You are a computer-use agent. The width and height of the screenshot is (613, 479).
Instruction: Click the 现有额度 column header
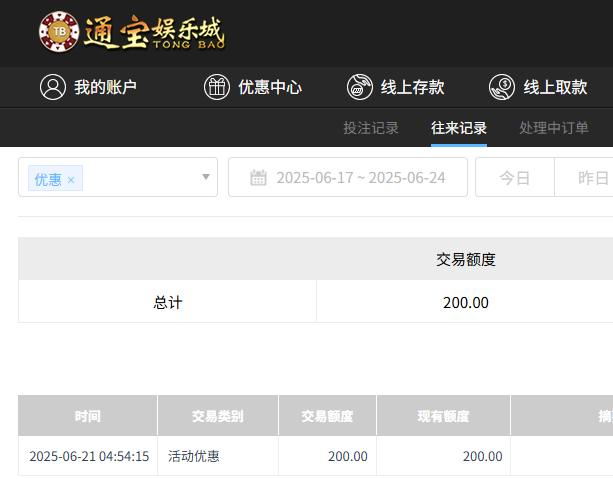443,416
